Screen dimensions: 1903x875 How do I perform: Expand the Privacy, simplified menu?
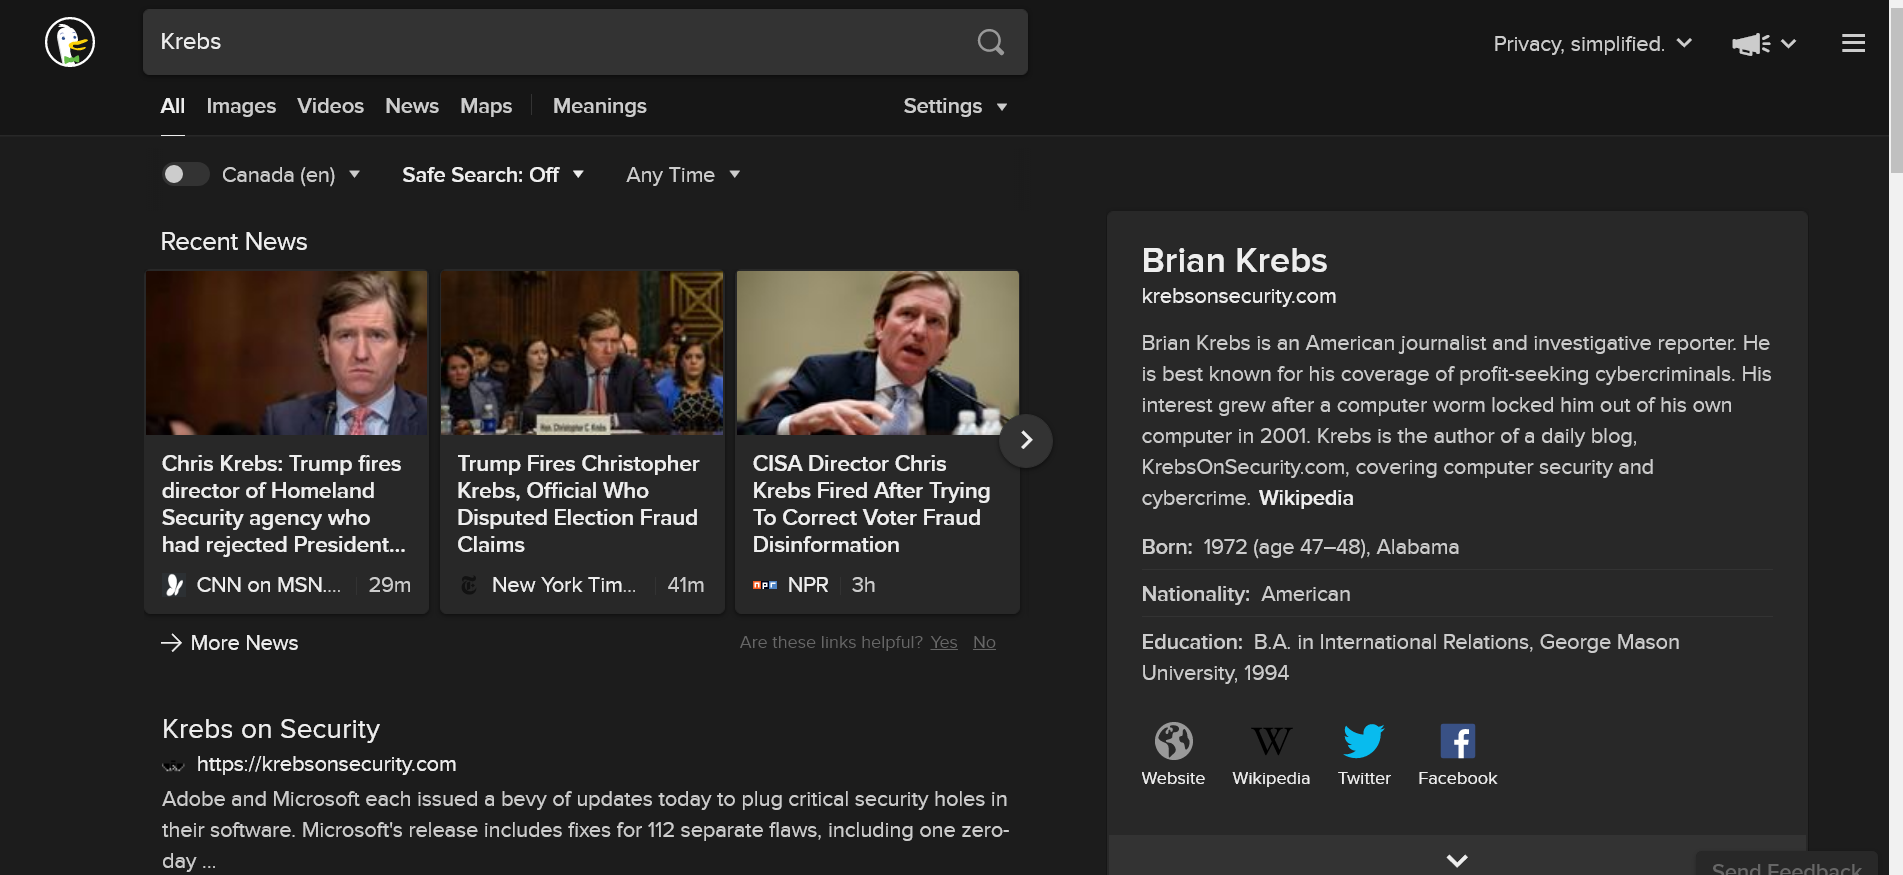(x=1593, y=44)
